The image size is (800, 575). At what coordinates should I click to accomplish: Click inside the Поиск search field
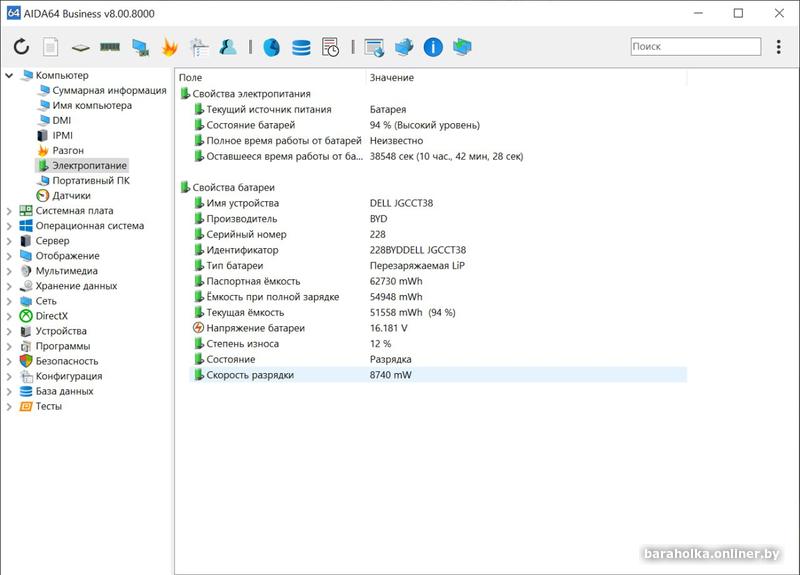point(695,46)
